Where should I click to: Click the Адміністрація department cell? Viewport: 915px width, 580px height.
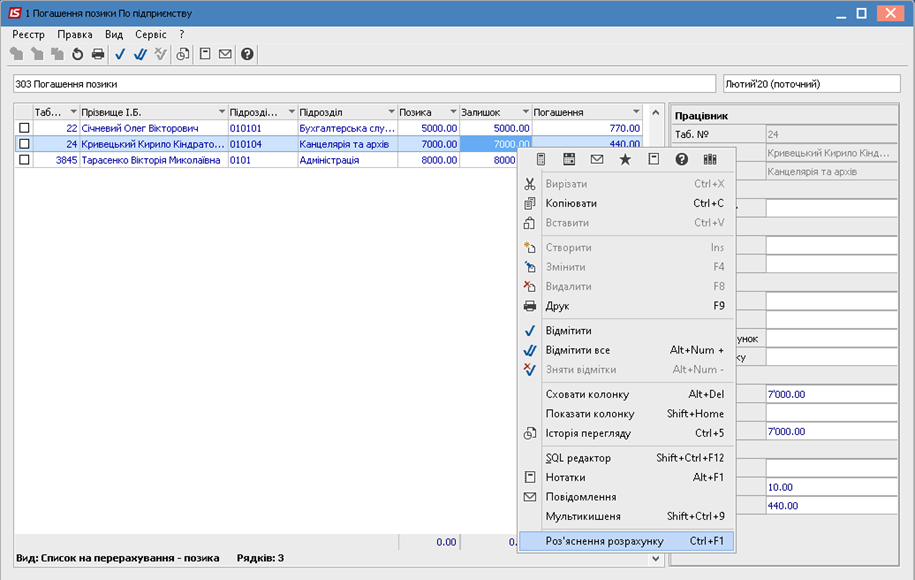click(x=347, y=160)
